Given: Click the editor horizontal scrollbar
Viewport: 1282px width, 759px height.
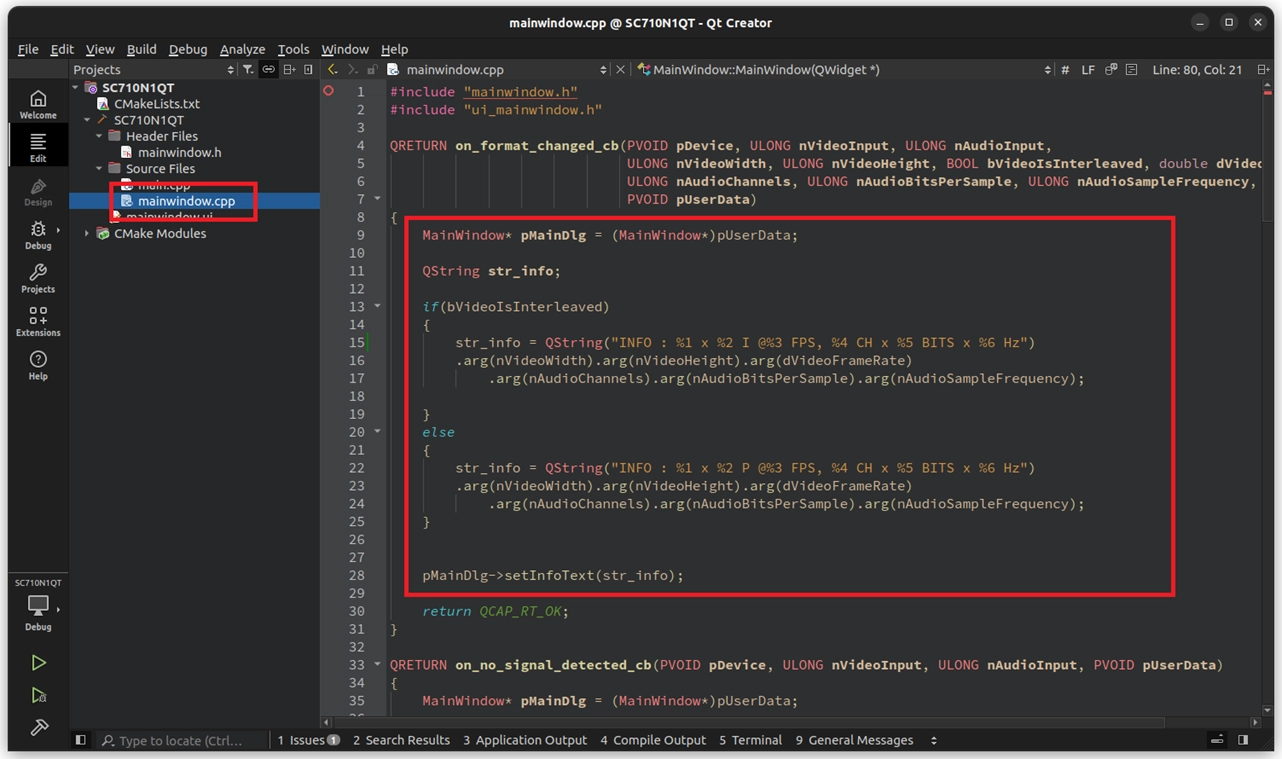Looking at the screenshot, I should (749, 722).
